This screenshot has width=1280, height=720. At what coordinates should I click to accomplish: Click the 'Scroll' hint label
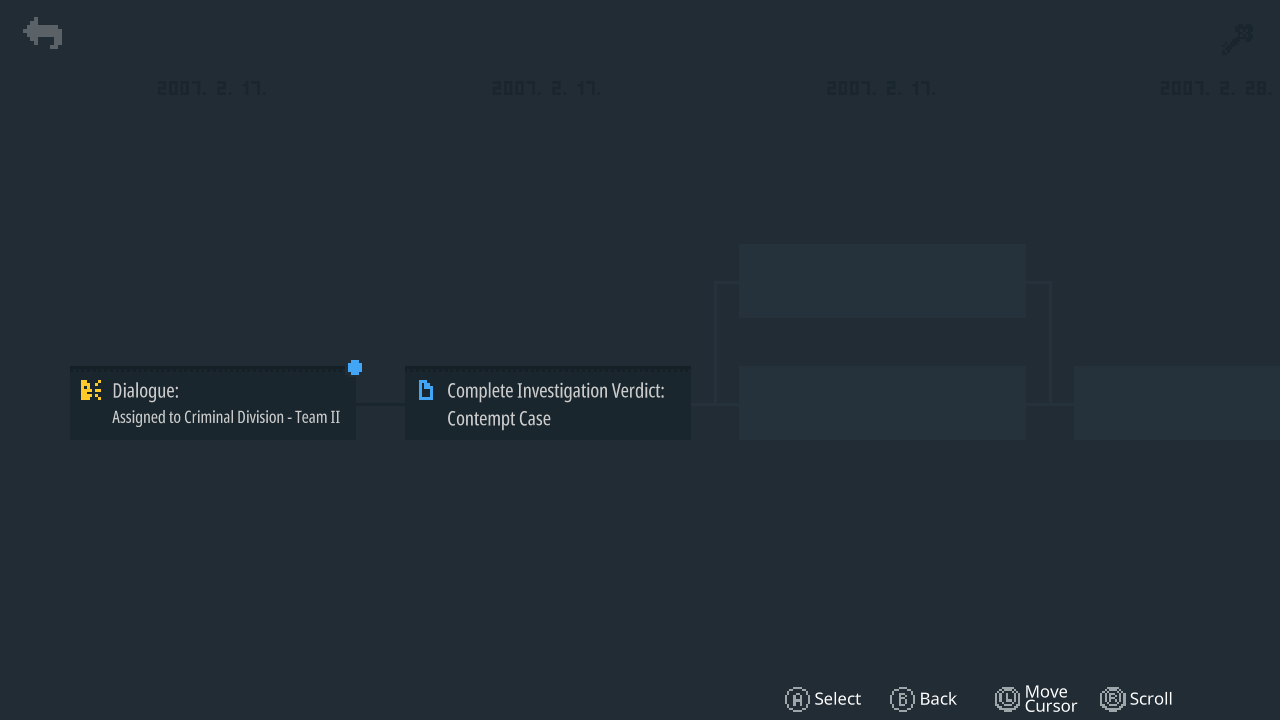(x=1151, y=699)
